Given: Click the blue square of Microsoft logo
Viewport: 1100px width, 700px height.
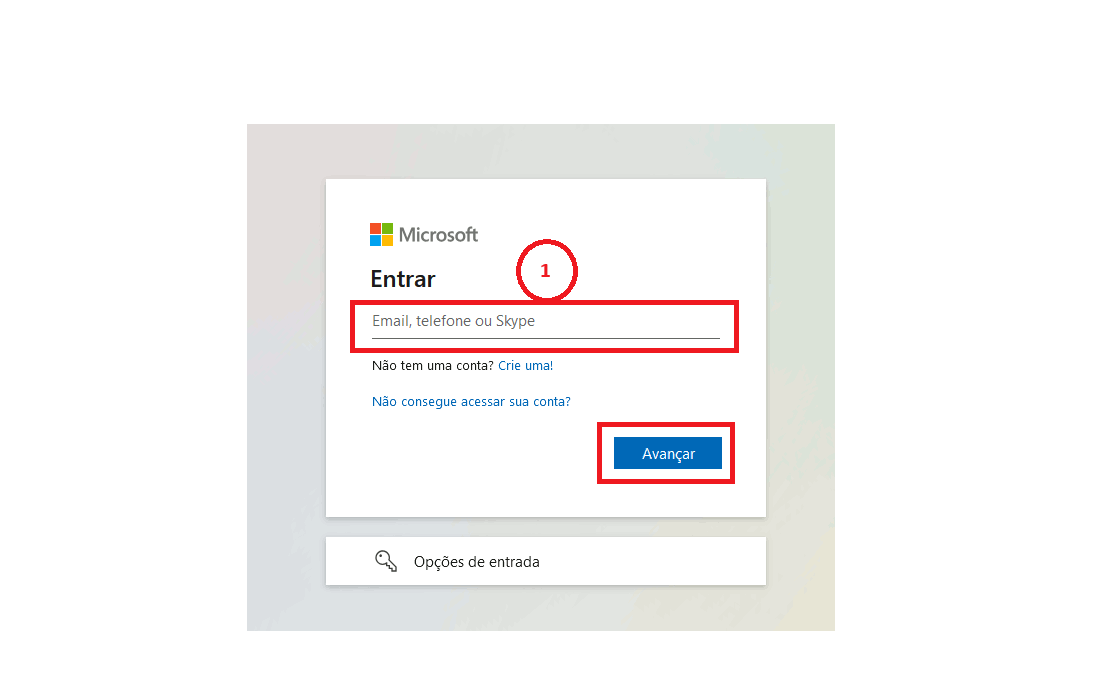Looking at the screenshot, I should [x=375, y=241].
